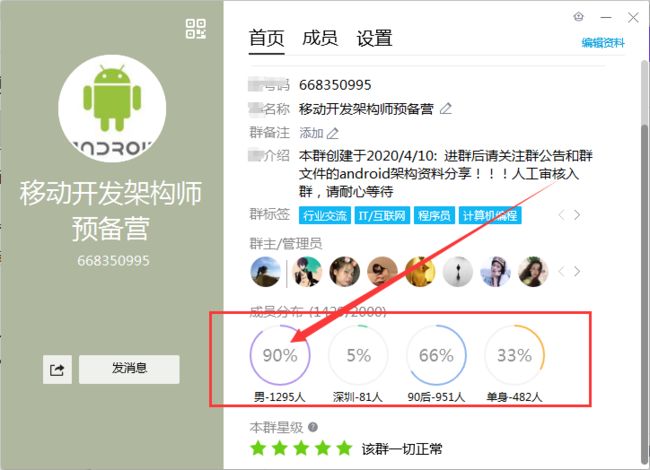The image size is (650, 470).
Task: Edit group name pencil icon
Action: click(446, 109)
